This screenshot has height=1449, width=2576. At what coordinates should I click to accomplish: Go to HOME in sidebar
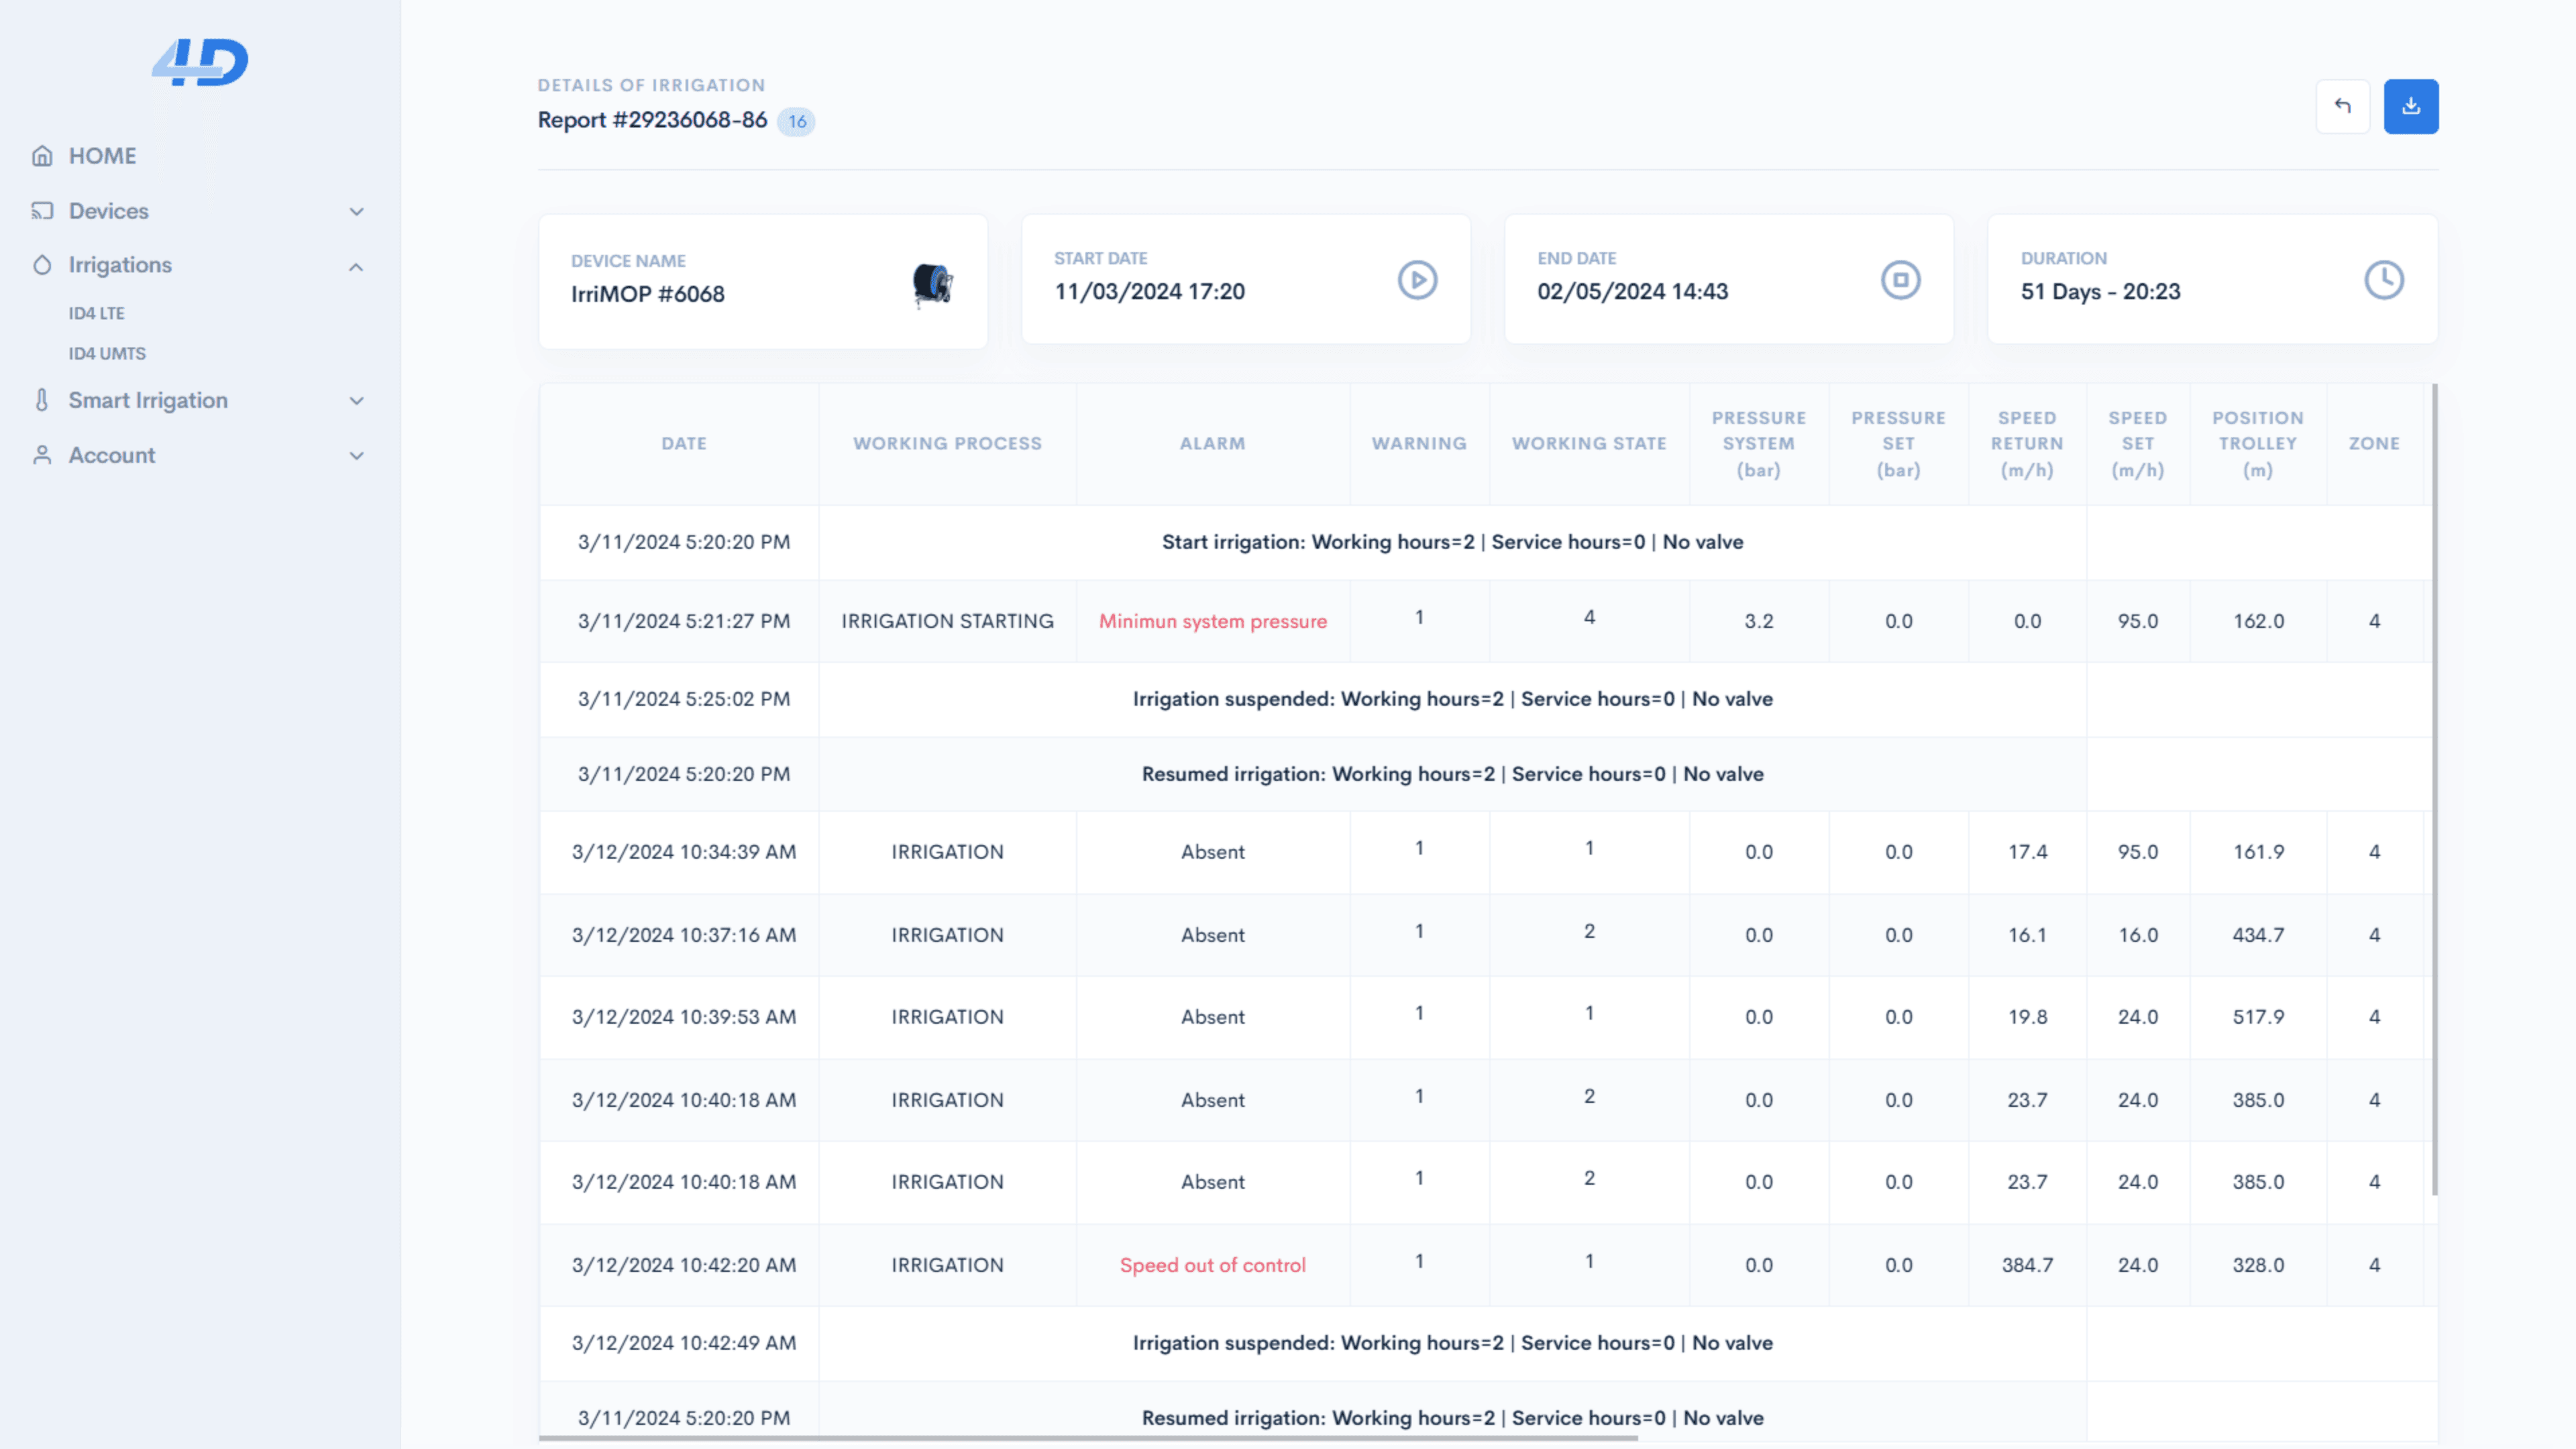(102, 156)
